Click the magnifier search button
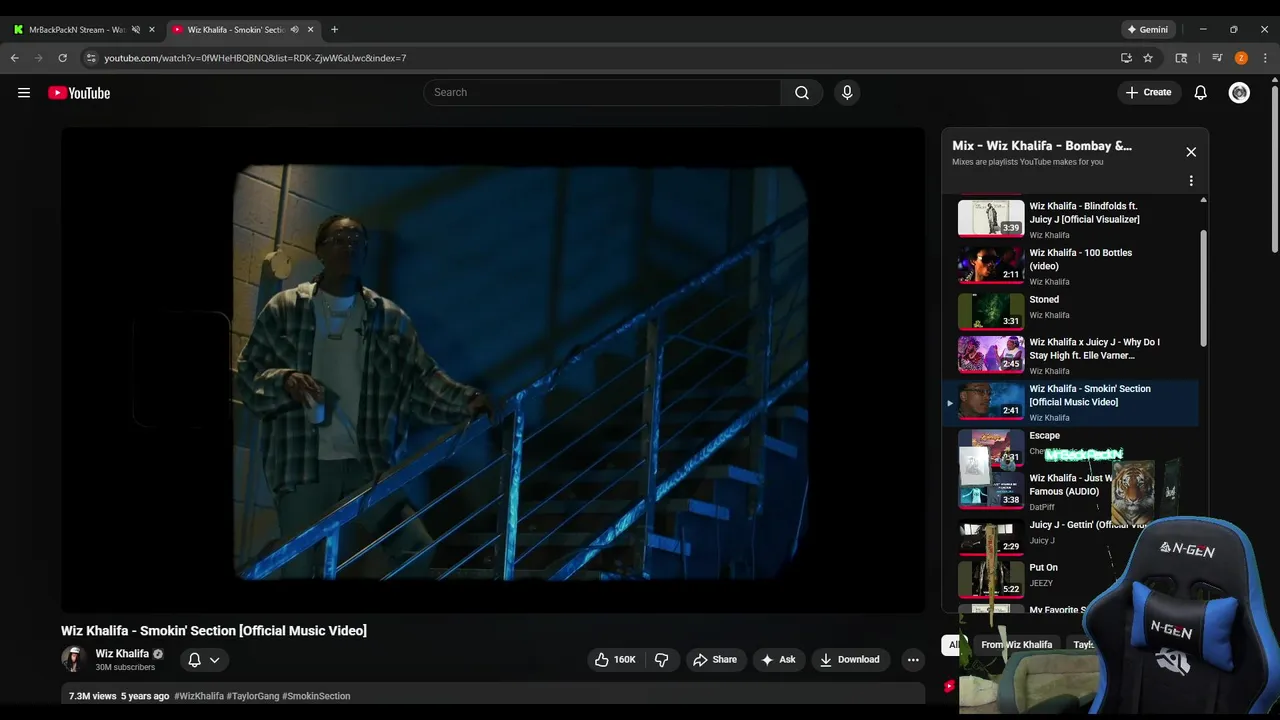The image size is (1280, 720). tap(802, 93)
